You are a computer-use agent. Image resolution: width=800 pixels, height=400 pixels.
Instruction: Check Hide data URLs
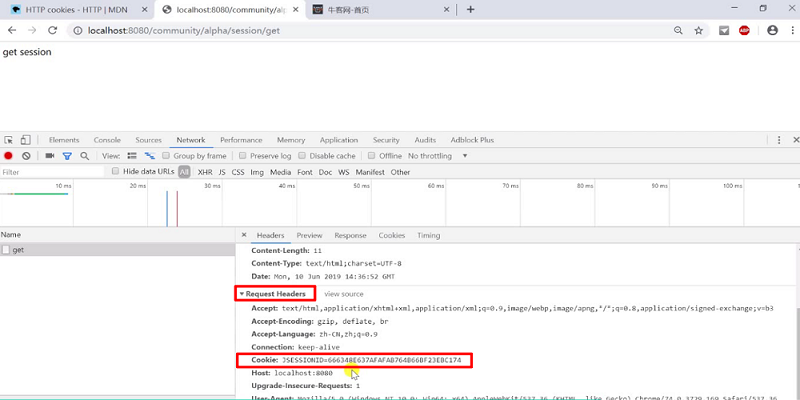pos(116,171)
